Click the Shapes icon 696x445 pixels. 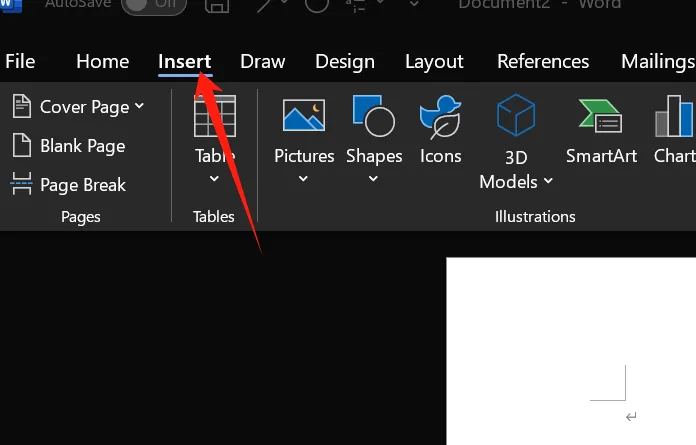coord(374,116)
